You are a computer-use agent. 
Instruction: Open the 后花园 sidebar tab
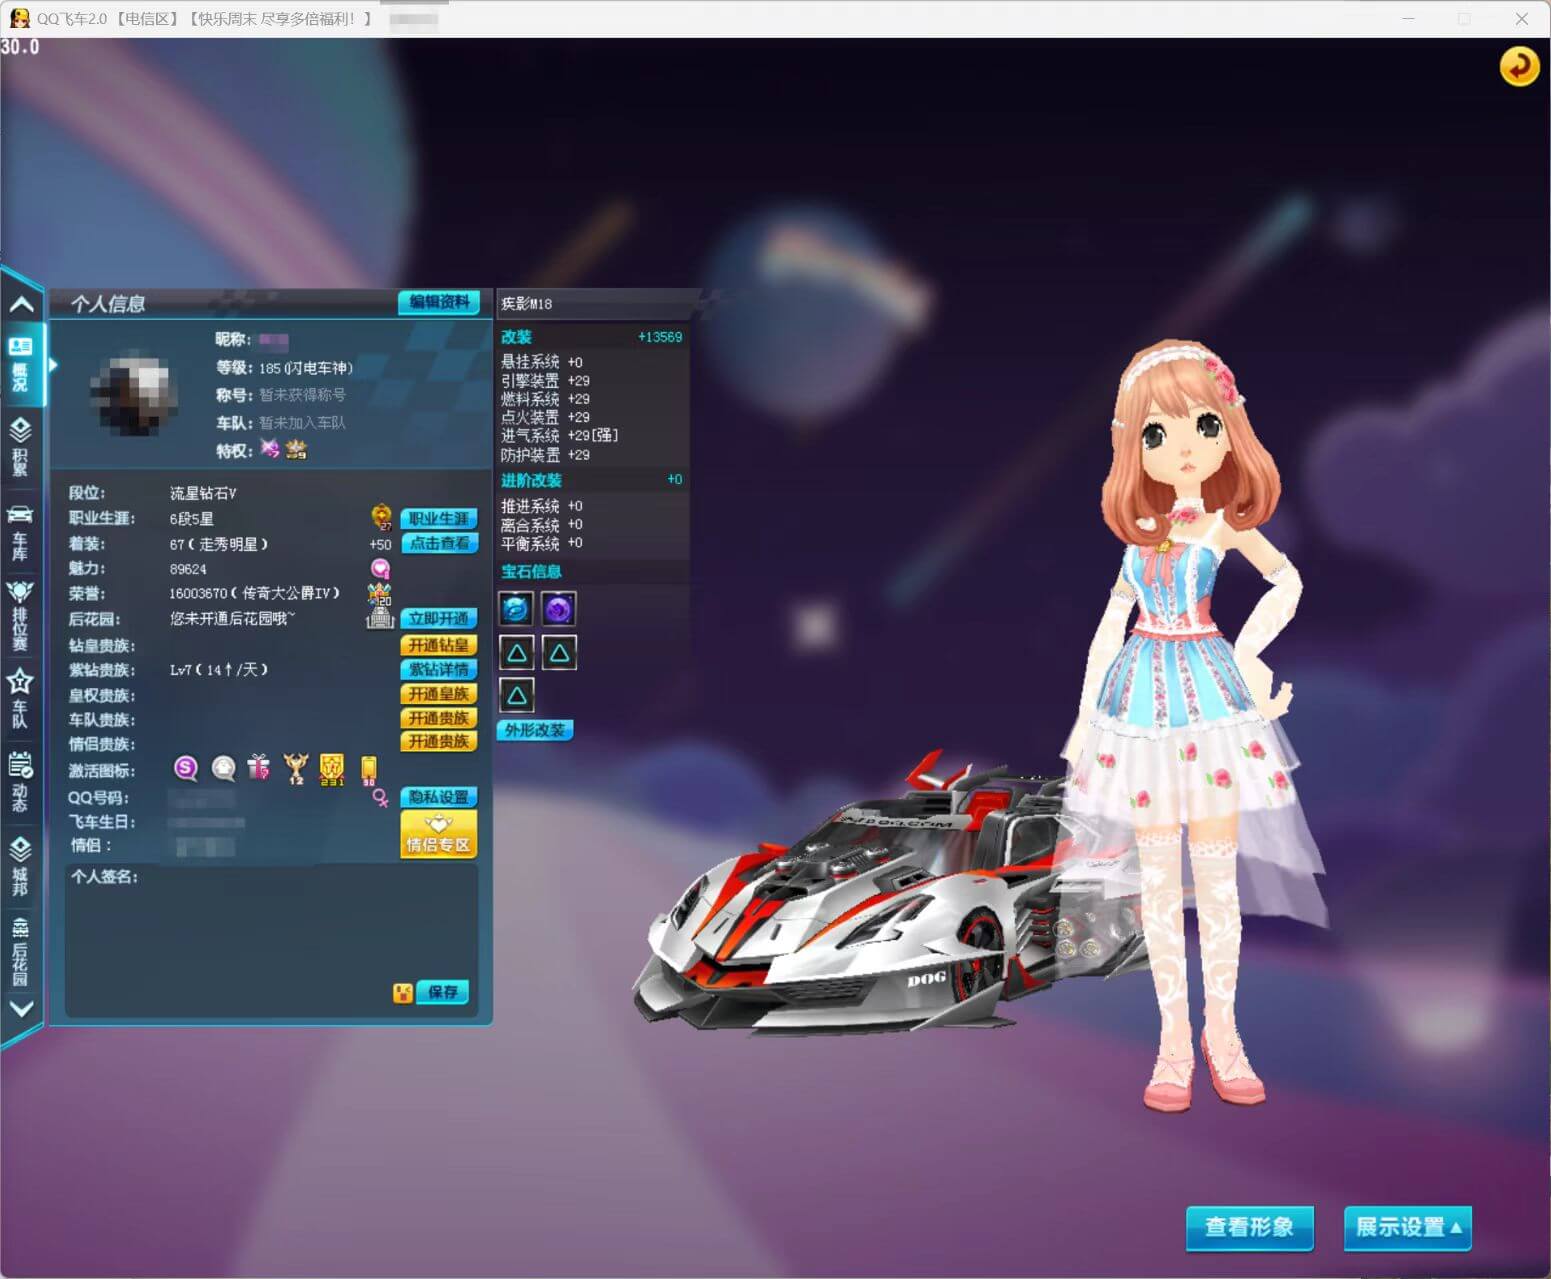tap(21, 950)
